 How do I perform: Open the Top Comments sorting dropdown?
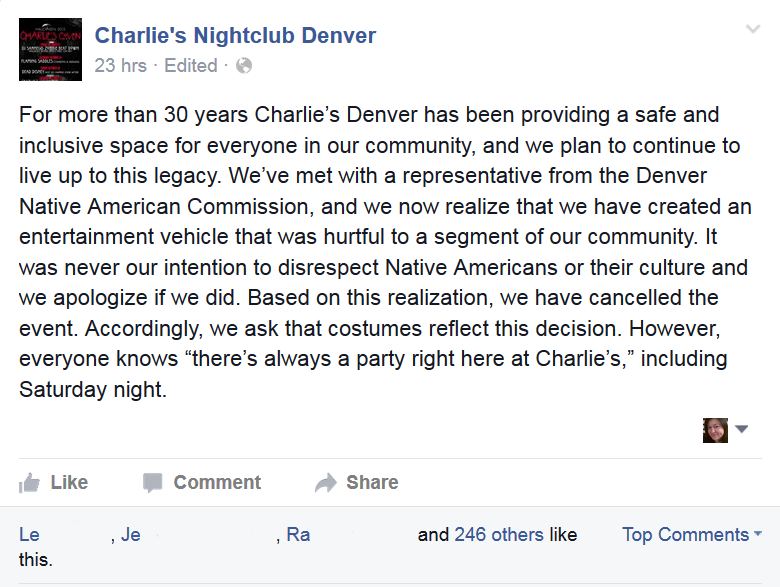pyautogui.click(x=691, y=535)
